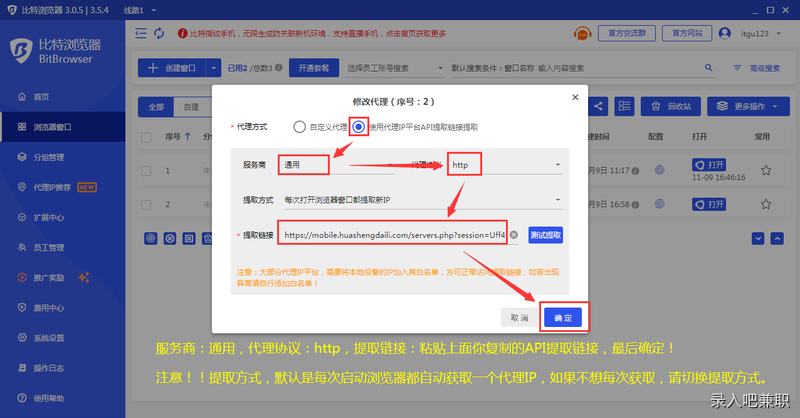Tick checkbox for row 1
This screenshot has height=418, width=800.
pos(146,170)
